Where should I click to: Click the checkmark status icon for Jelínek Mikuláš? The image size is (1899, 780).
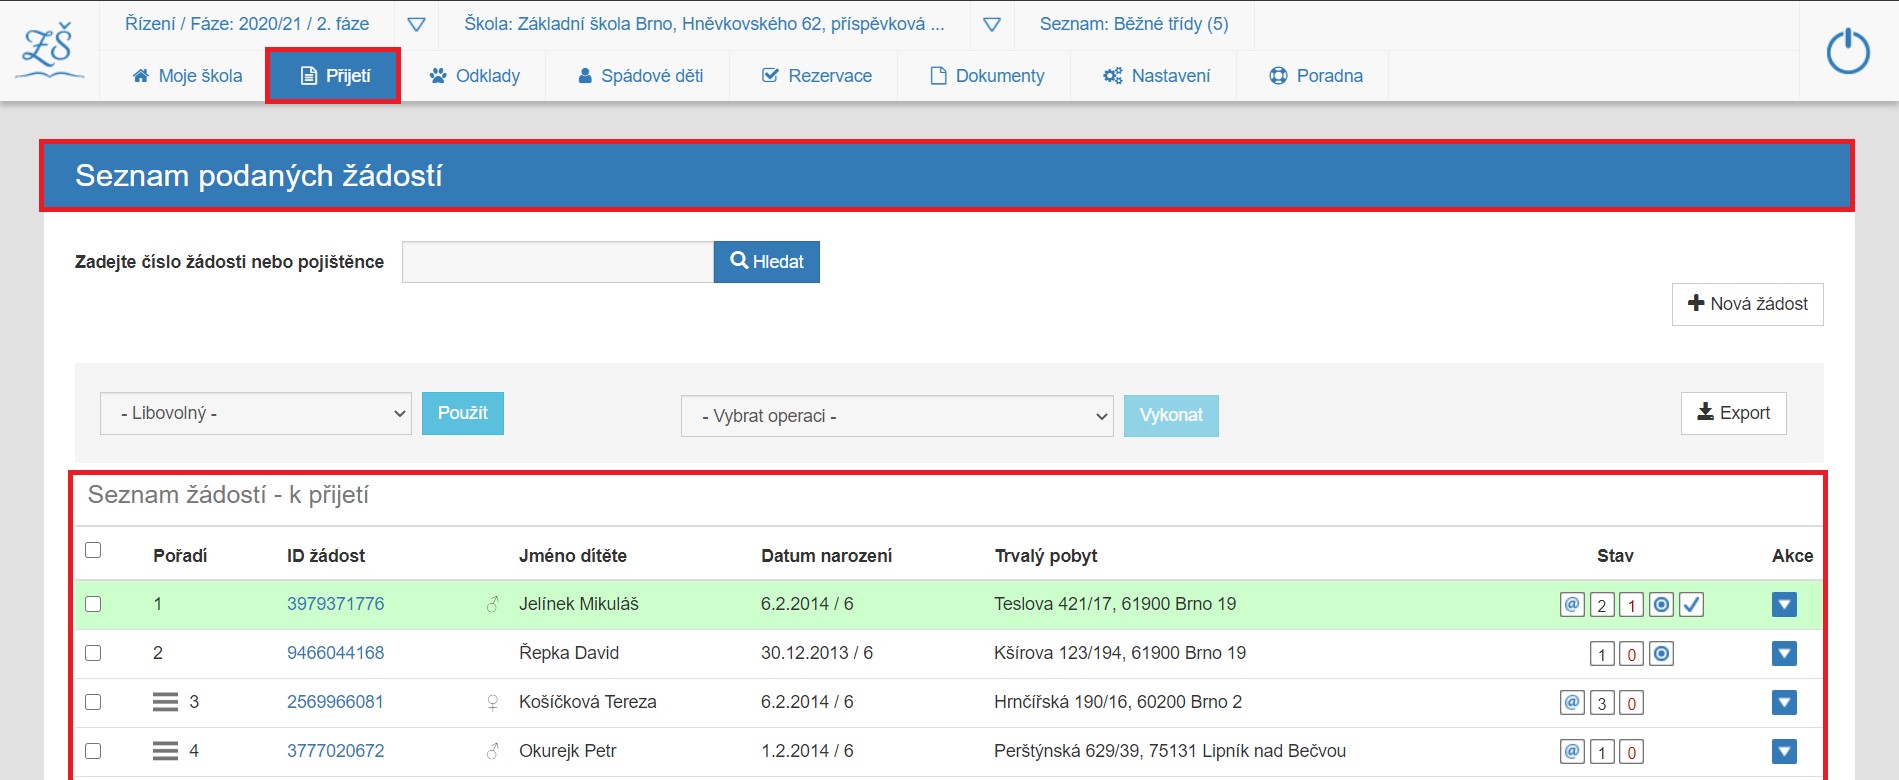pyautogui.click(x=1691, y=604)
